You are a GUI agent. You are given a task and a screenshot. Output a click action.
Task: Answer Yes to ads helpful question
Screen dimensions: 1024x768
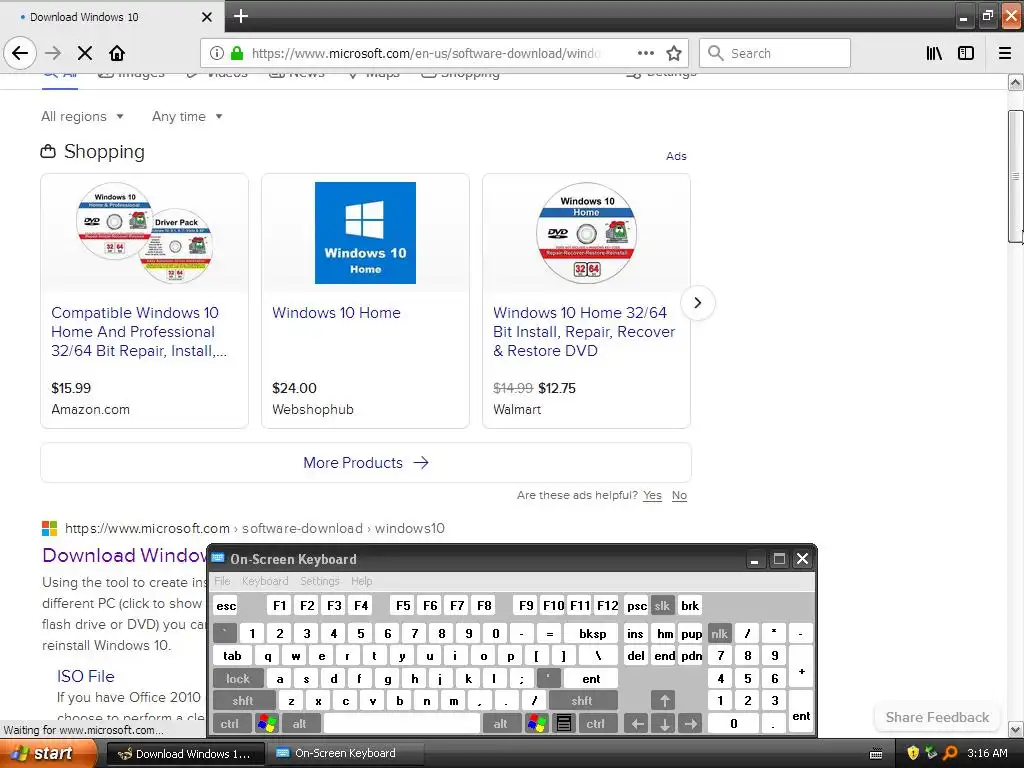[652, 495]
